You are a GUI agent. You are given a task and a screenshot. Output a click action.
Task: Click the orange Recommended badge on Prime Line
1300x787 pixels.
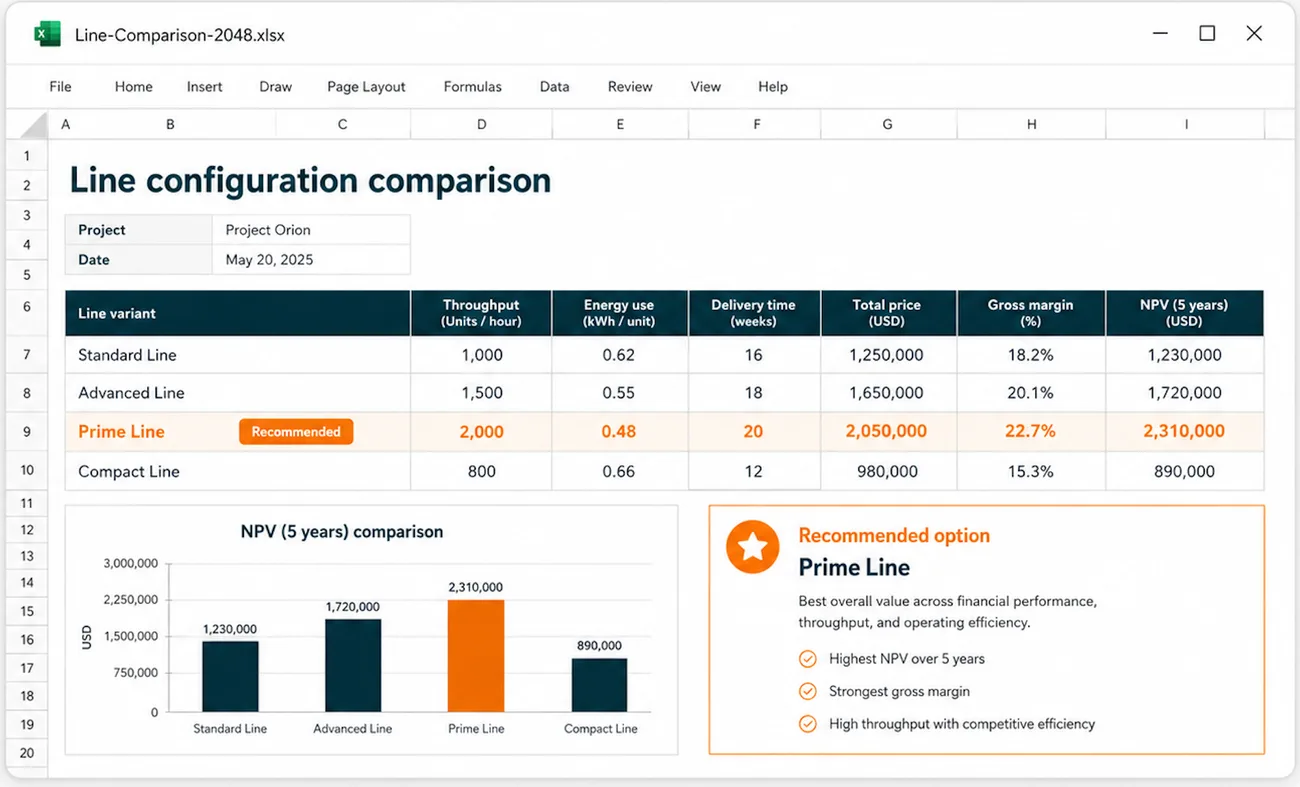tap(296, 432)
